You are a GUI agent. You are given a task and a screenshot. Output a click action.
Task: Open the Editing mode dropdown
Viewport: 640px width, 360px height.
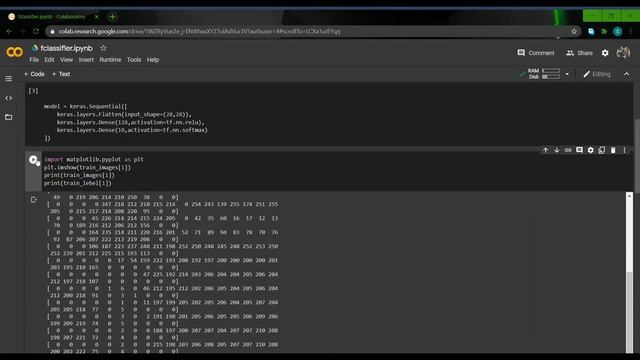pos(597,74)
